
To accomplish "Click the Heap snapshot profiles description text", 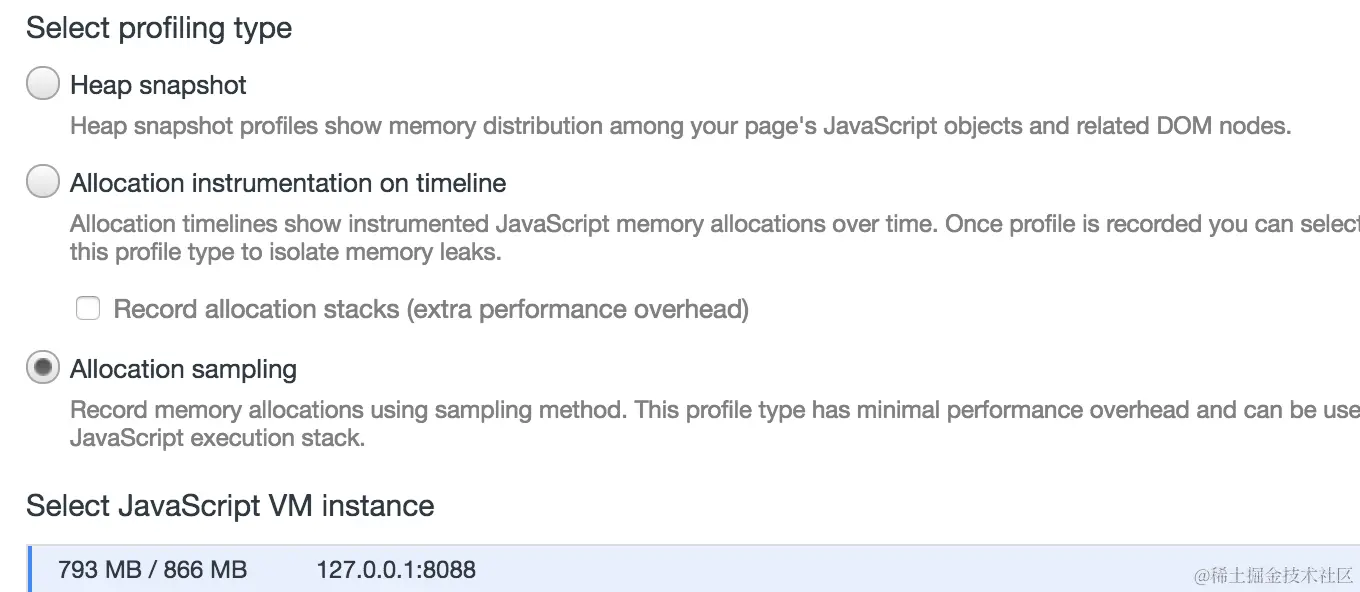I will click(680, 126).
